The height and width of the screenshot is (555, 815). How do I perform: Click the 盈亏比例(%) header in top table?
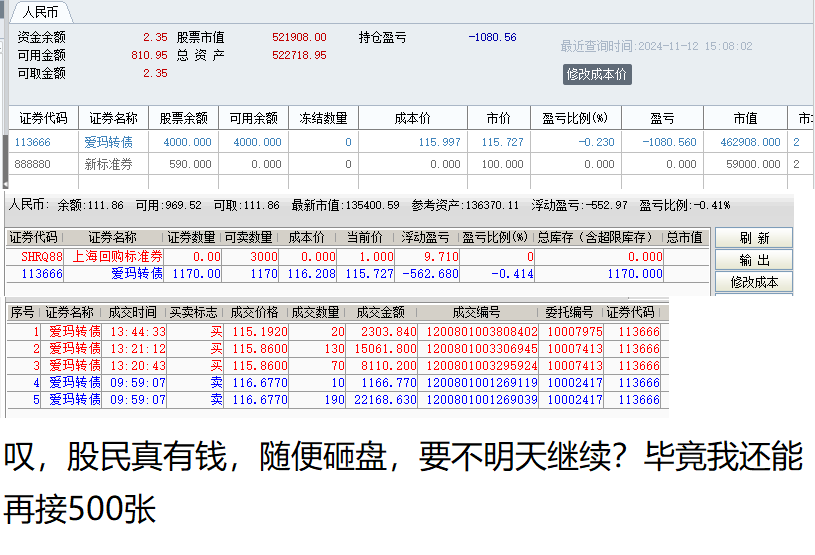point(575,118)
